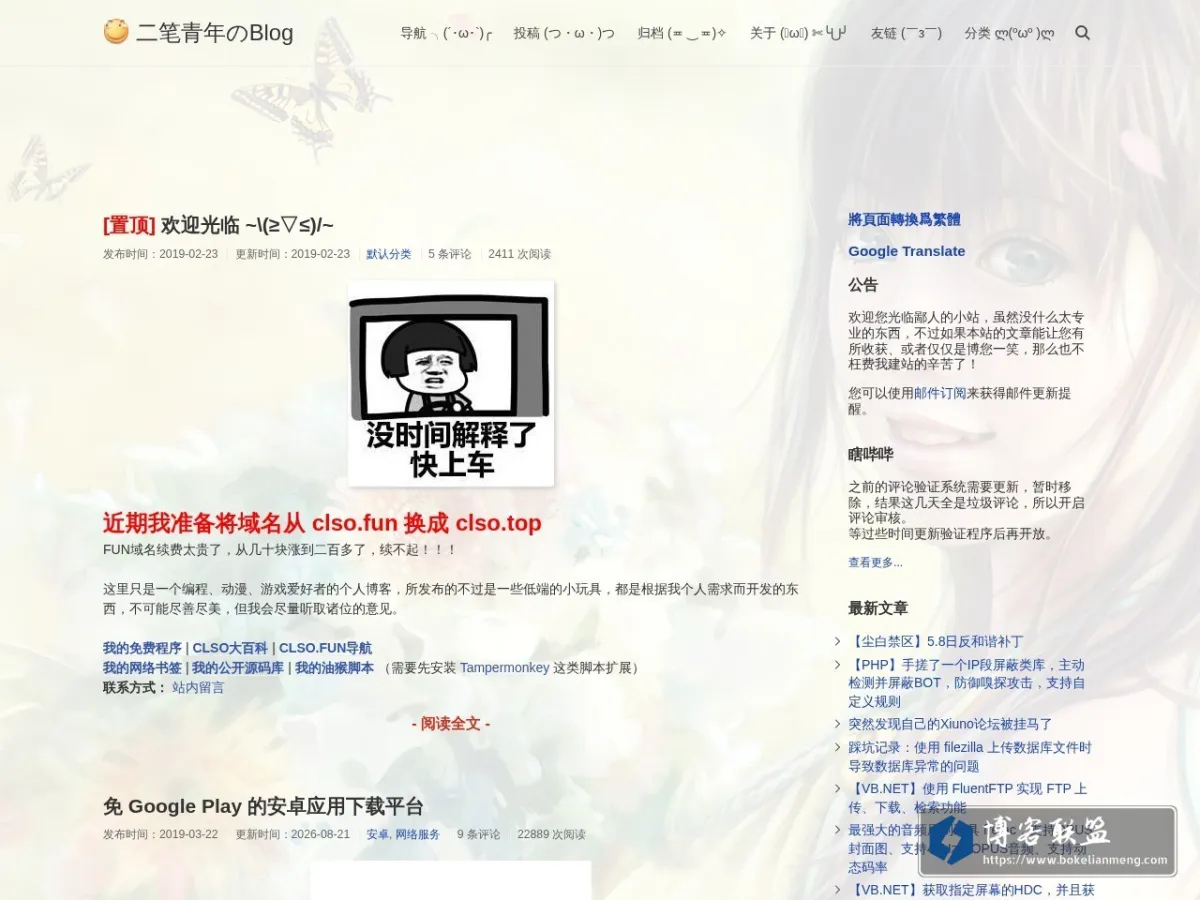
Task: Go to 二笔青年のBlog home title
Action: (x=214, y=33)
